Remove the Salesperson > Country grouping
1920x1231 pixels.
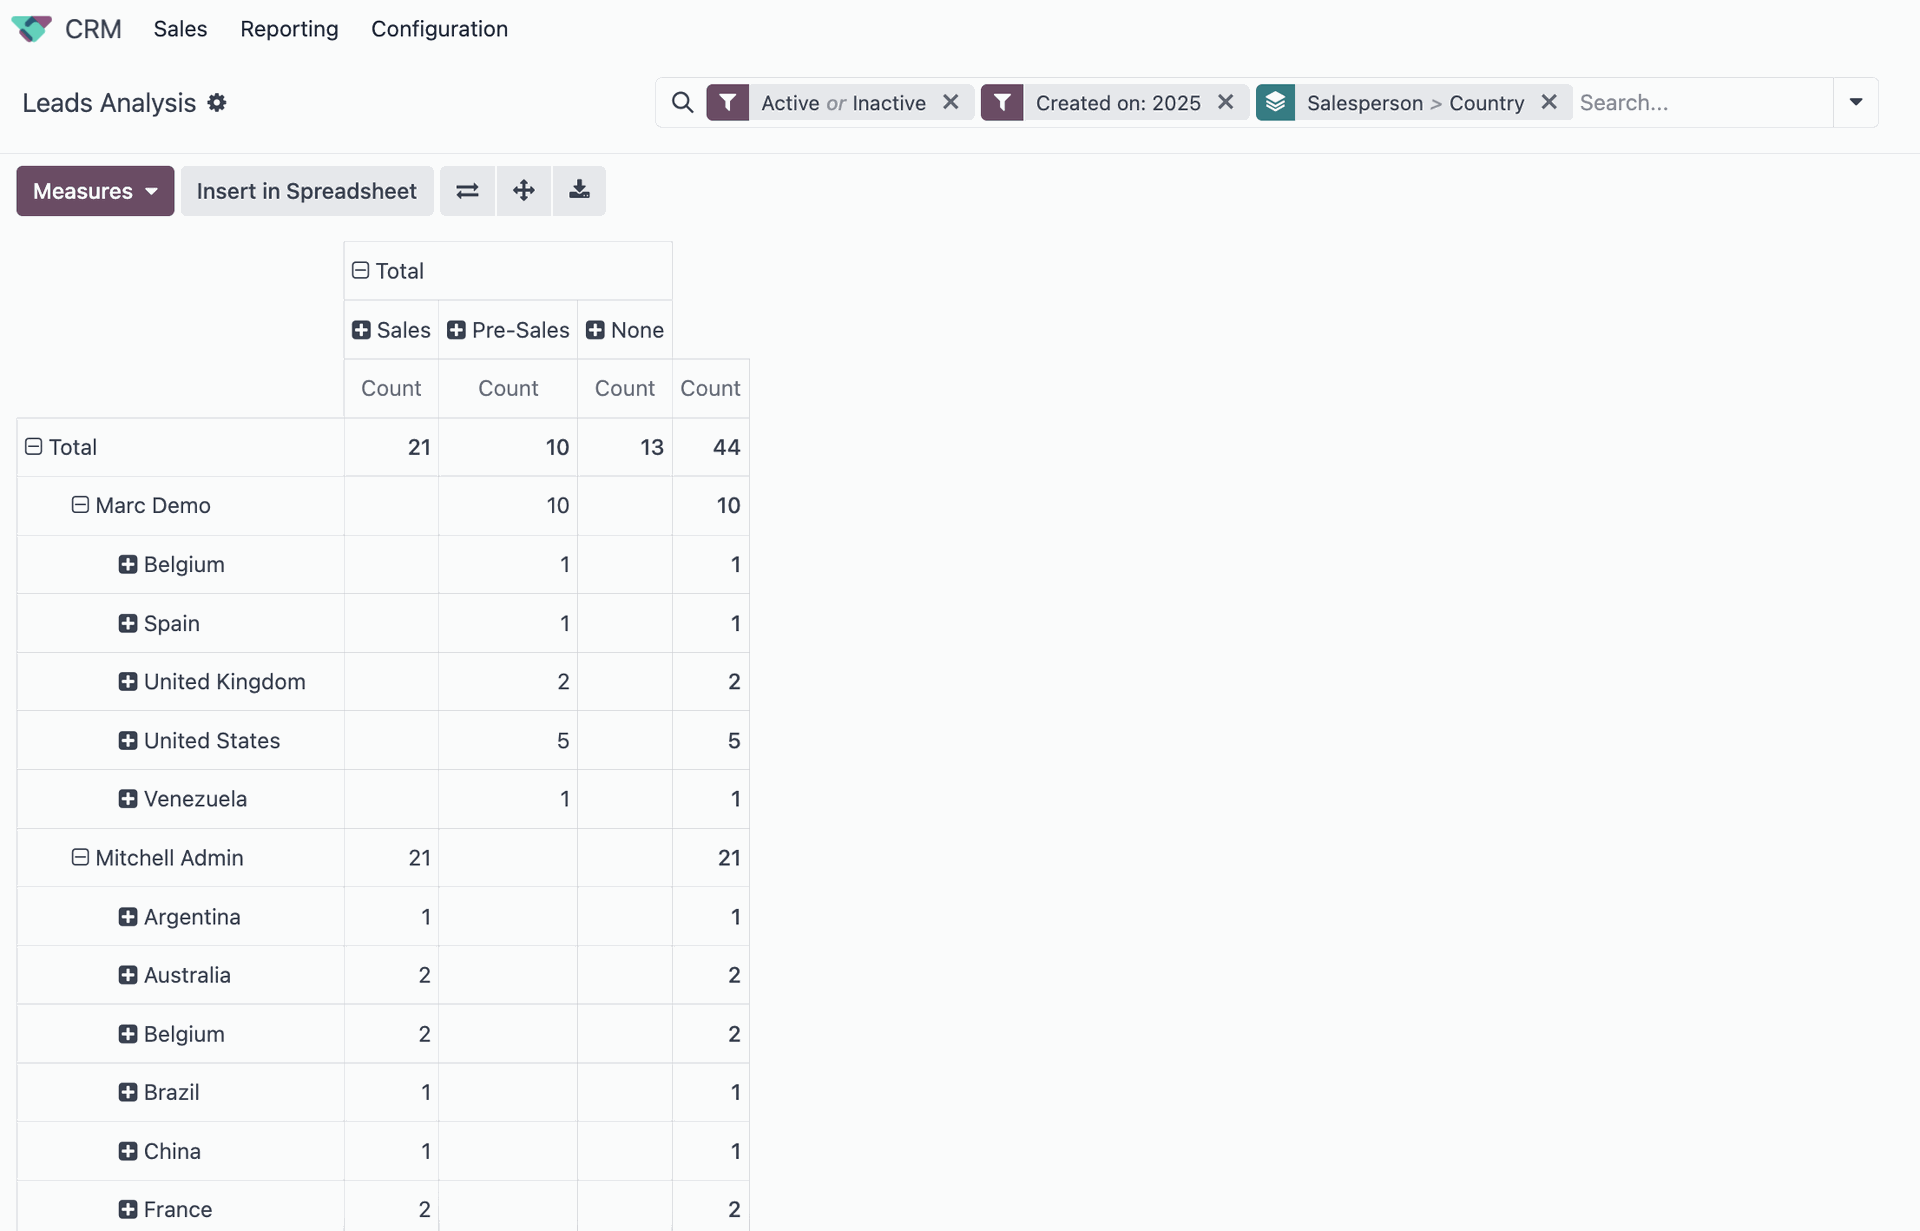(x=1549, y=102)
